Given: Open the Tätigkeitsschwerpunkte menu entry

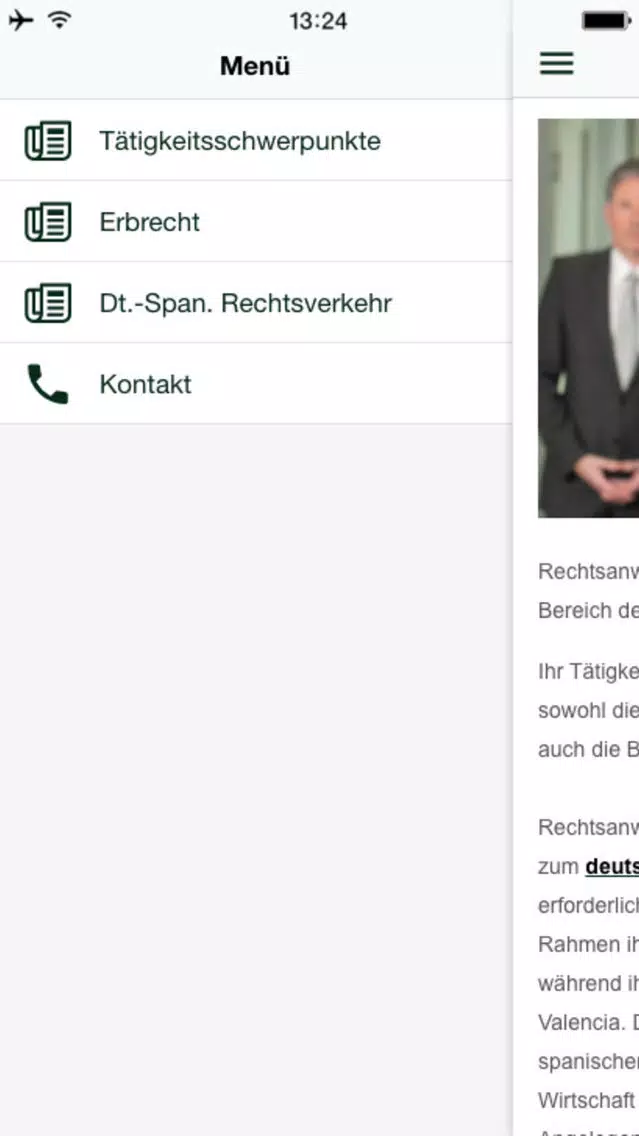Looking at the screenshot, I should tap(256, 141).
